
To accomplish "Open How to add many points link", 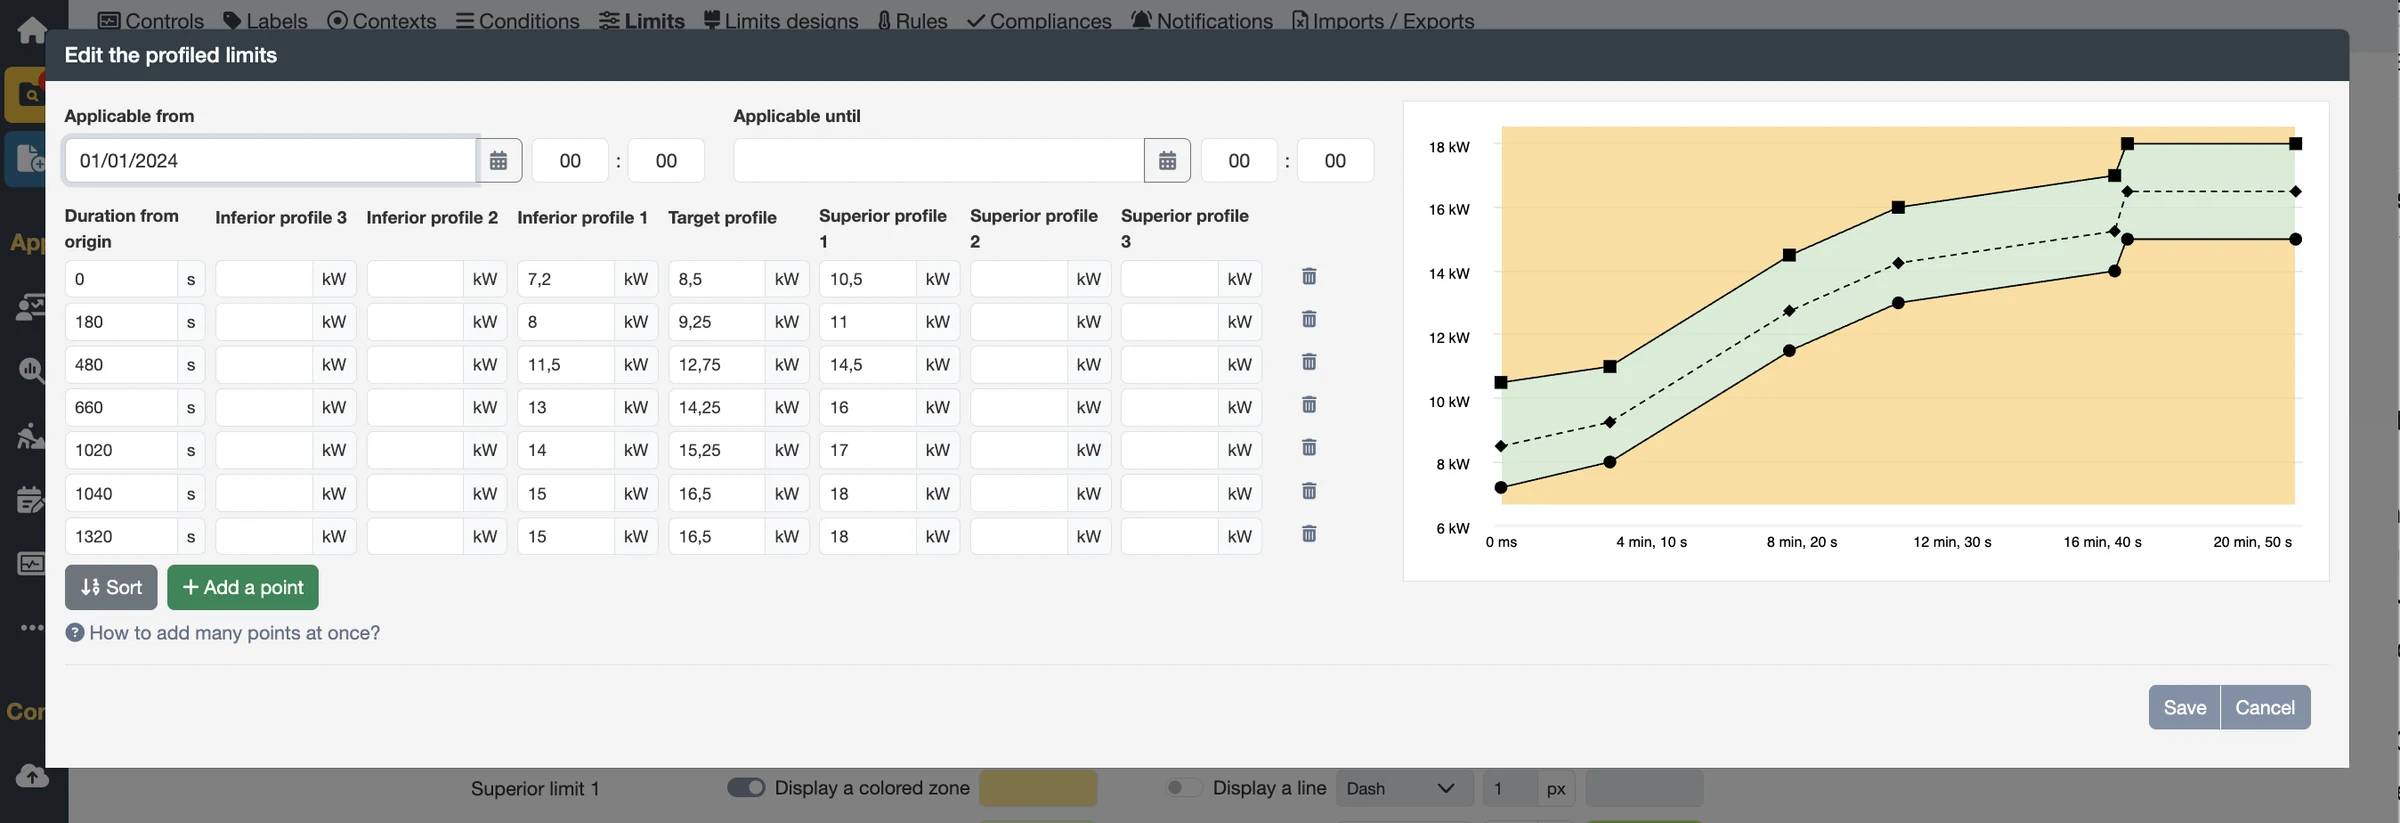I will click(235, 633).
